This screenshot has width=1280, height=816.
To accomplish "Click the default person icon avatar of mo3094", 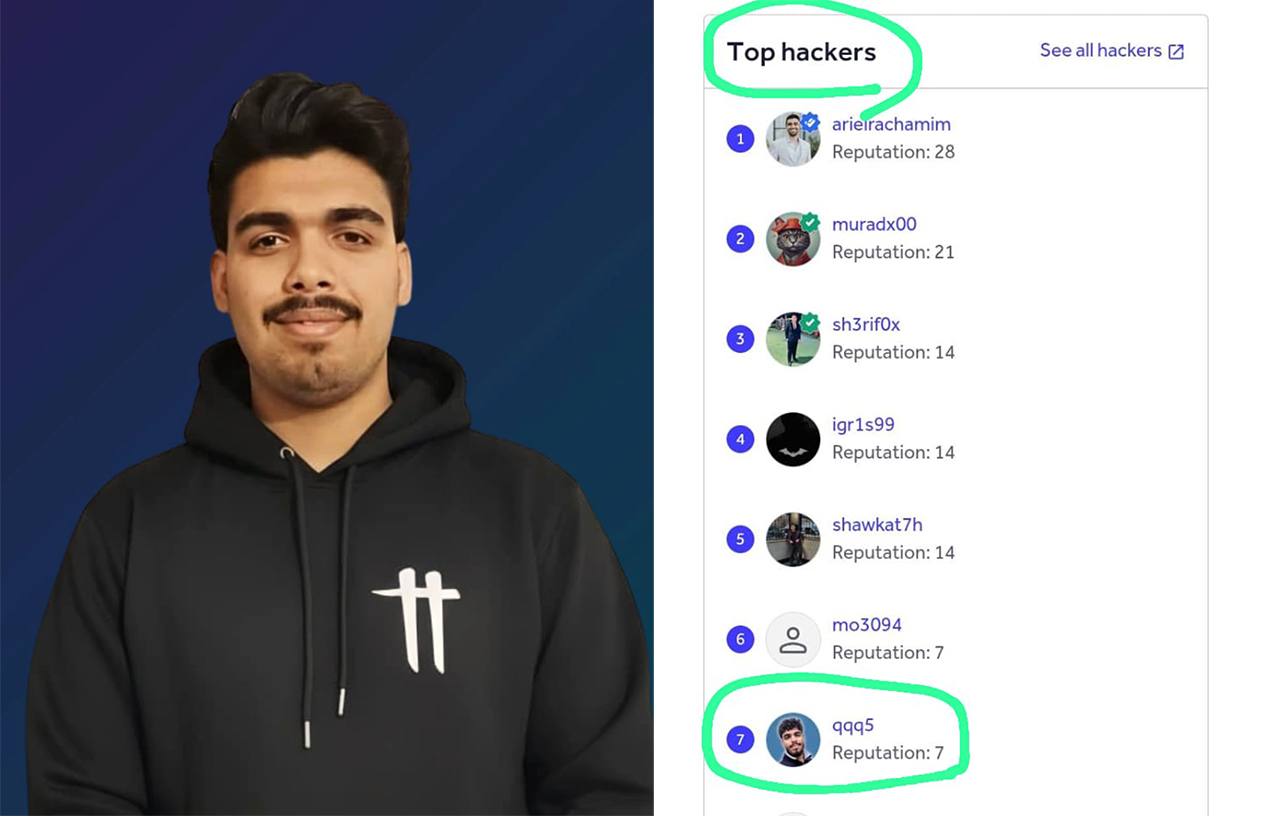I will point(793,639).
